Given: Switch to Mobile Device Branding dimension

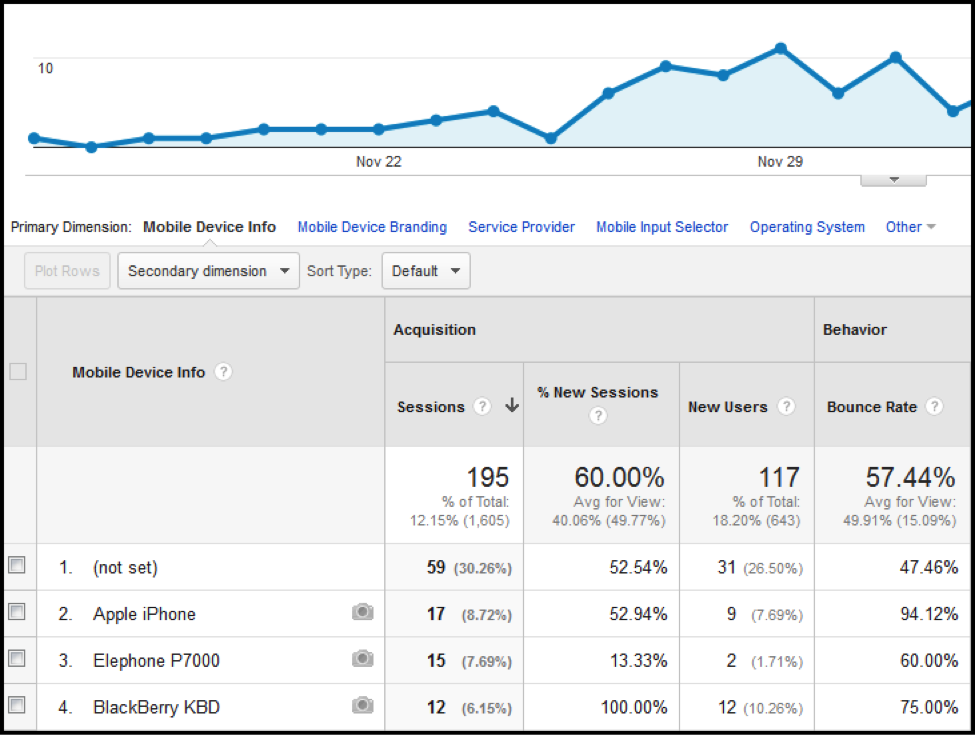Looking at the screenshot, I should 372,227.
